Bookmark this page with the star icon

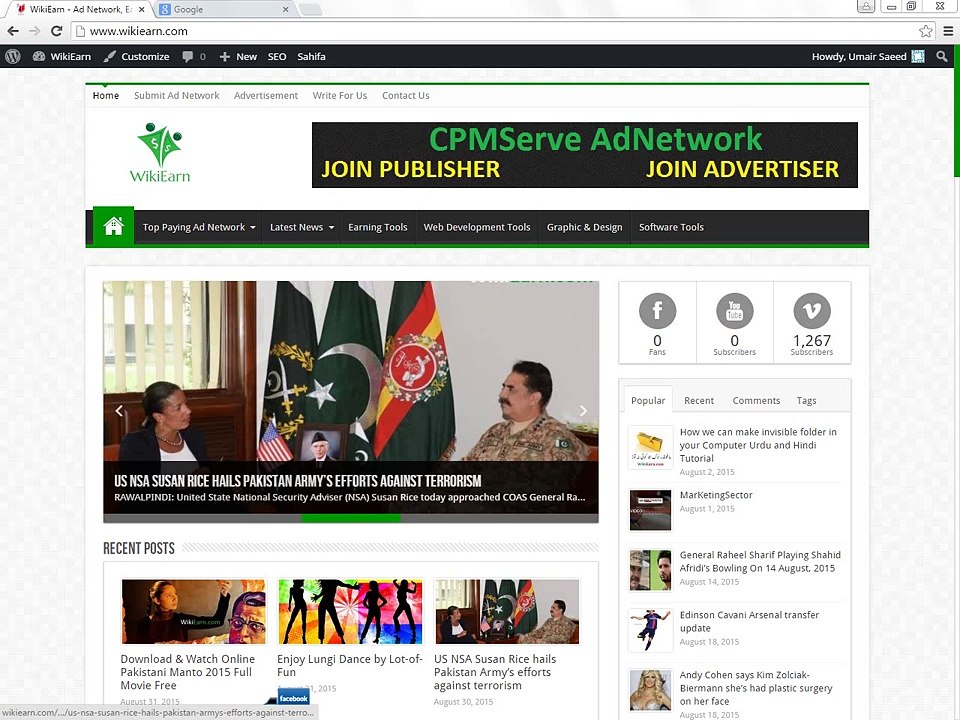pos(925,31)
